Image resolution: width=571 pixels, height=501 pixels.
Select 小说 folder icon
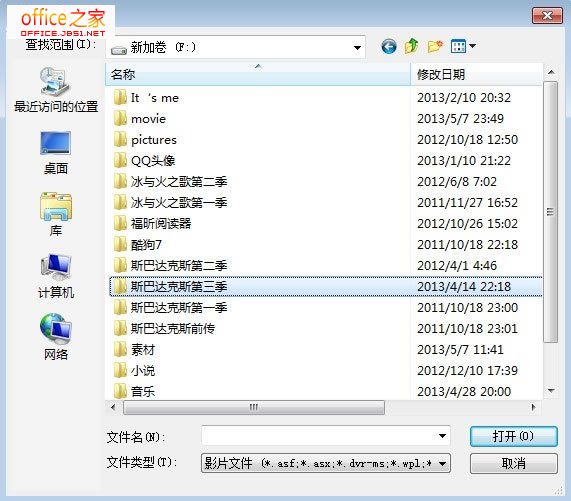120,371
